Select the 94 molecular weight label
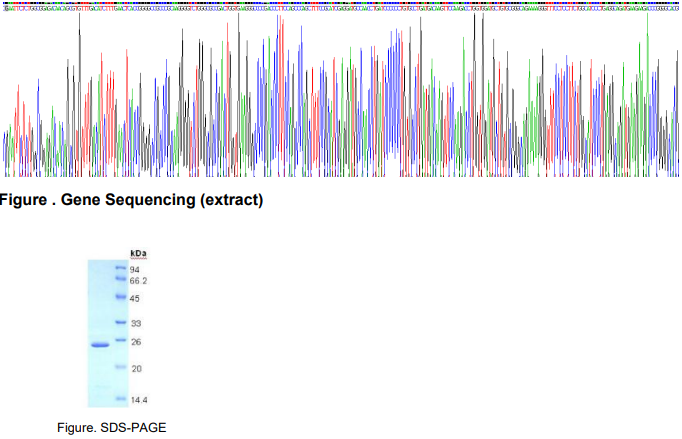682x439 pixels. (x=135, y=269)
